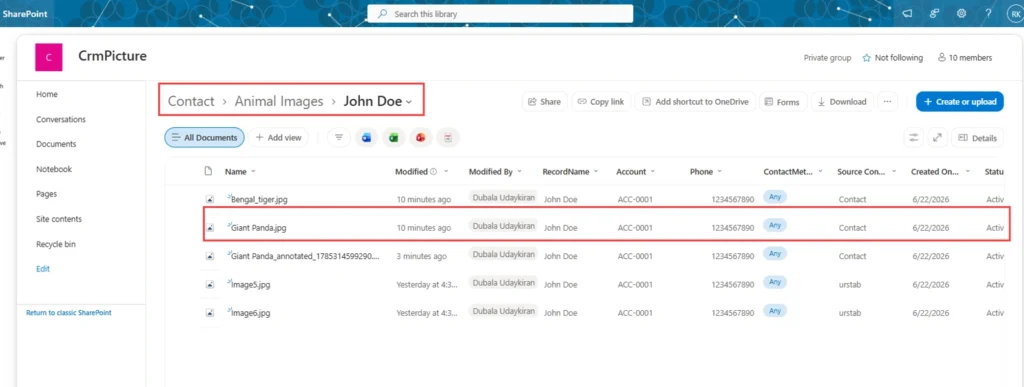Image resolution: width=1024 pixels, height=387 pixels.
Task: Click the Any tag in Bengal_tiger.jpg row
Action: tap(775, 196)
